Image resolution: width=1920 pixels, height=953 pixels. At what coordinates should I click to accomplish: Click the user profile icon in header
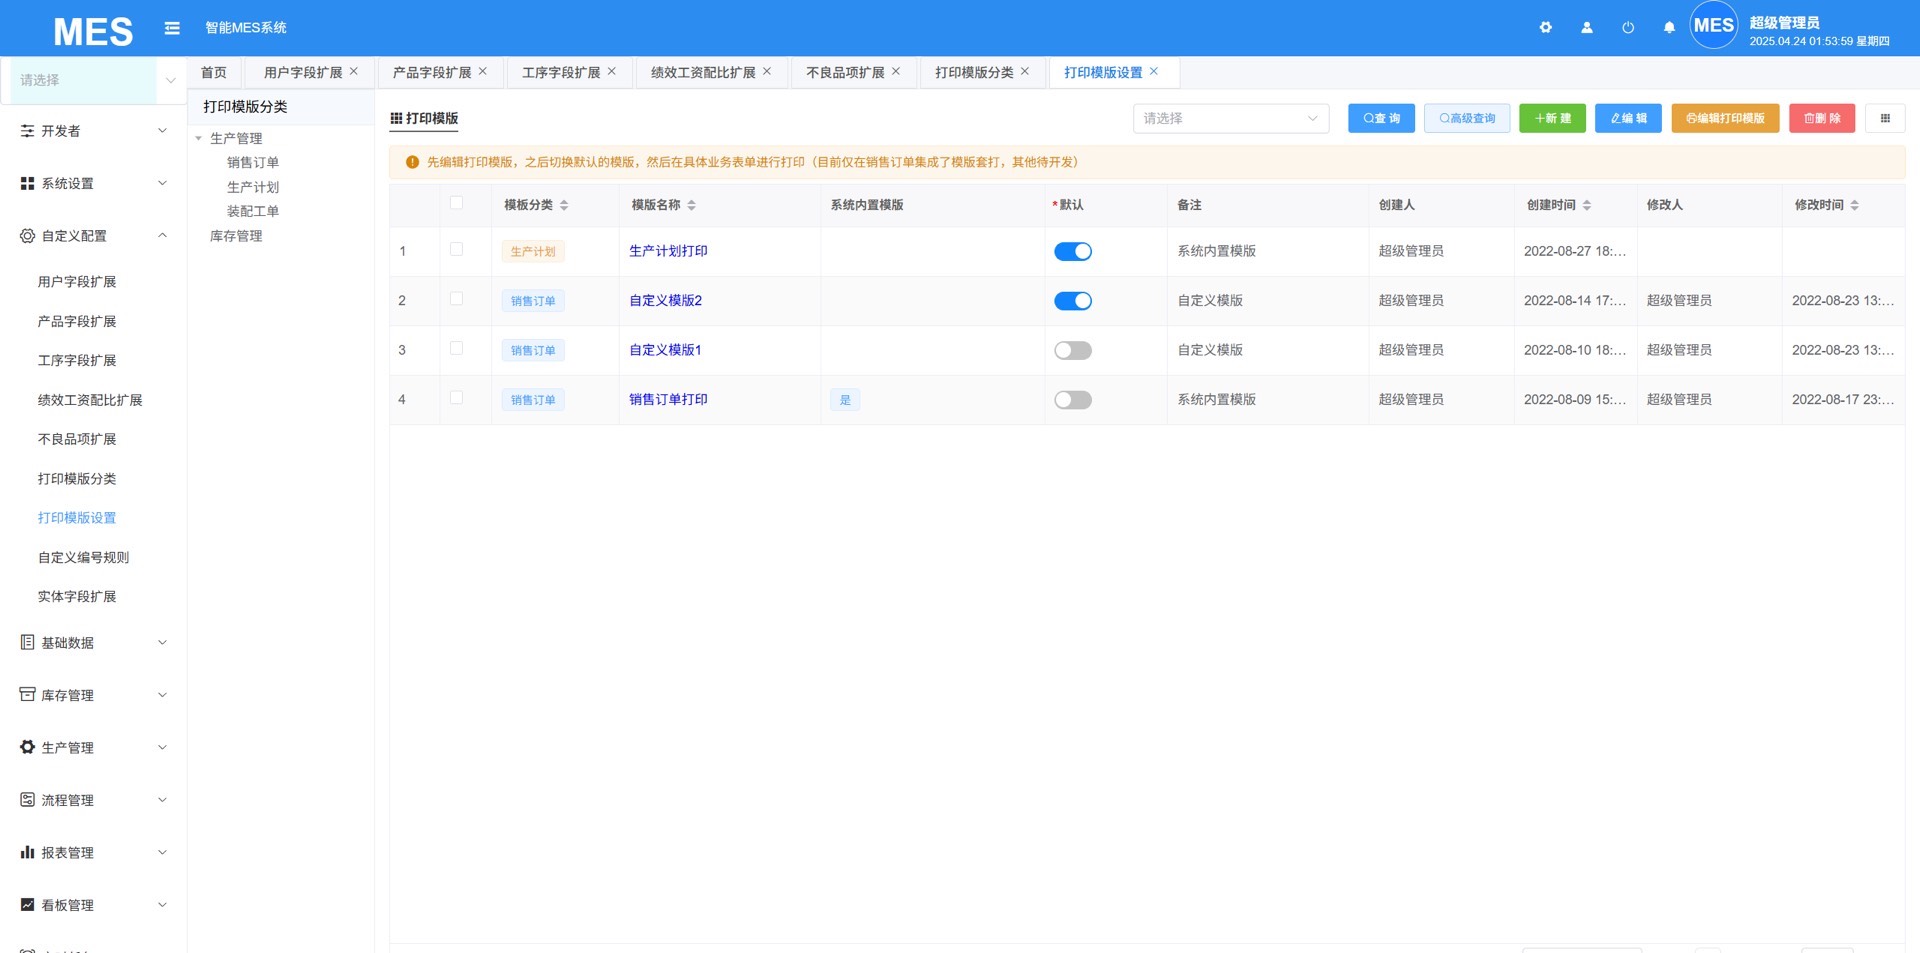coord(1586,28)
